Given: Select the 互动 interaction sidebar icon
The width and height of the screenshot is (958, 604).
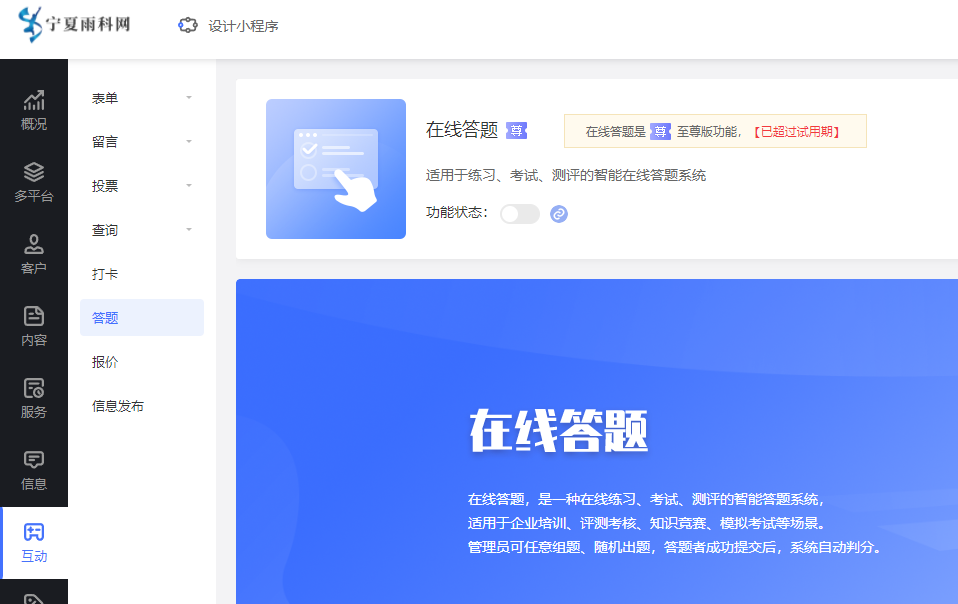Looking at the screenshot, I should (x=34, y=543).
